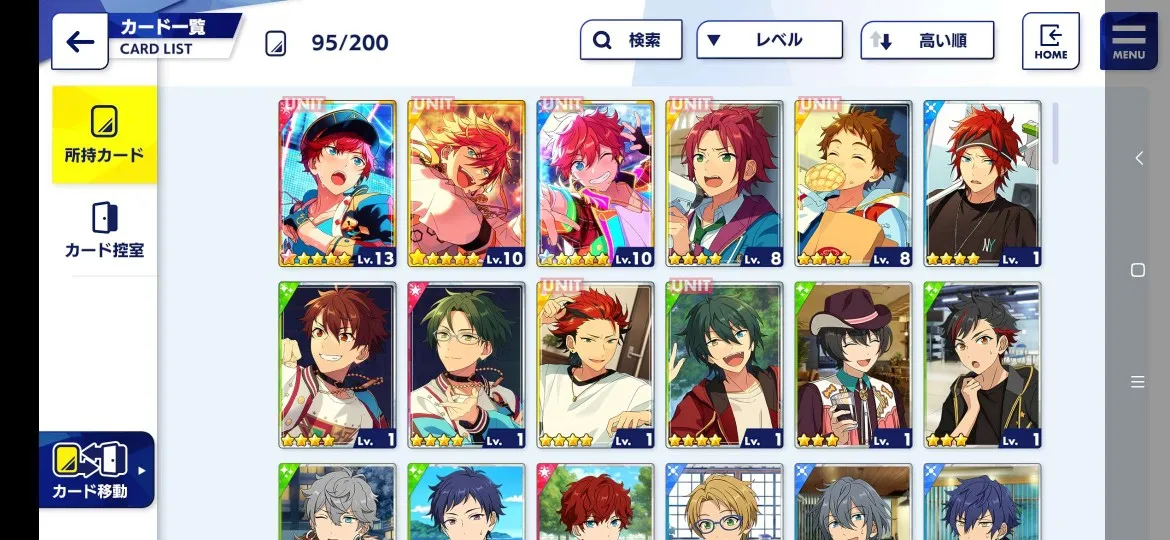Screen dimensions: 1170x540
Task: Select the Lv.13 card with blue cap
Action: coord(337,183)
